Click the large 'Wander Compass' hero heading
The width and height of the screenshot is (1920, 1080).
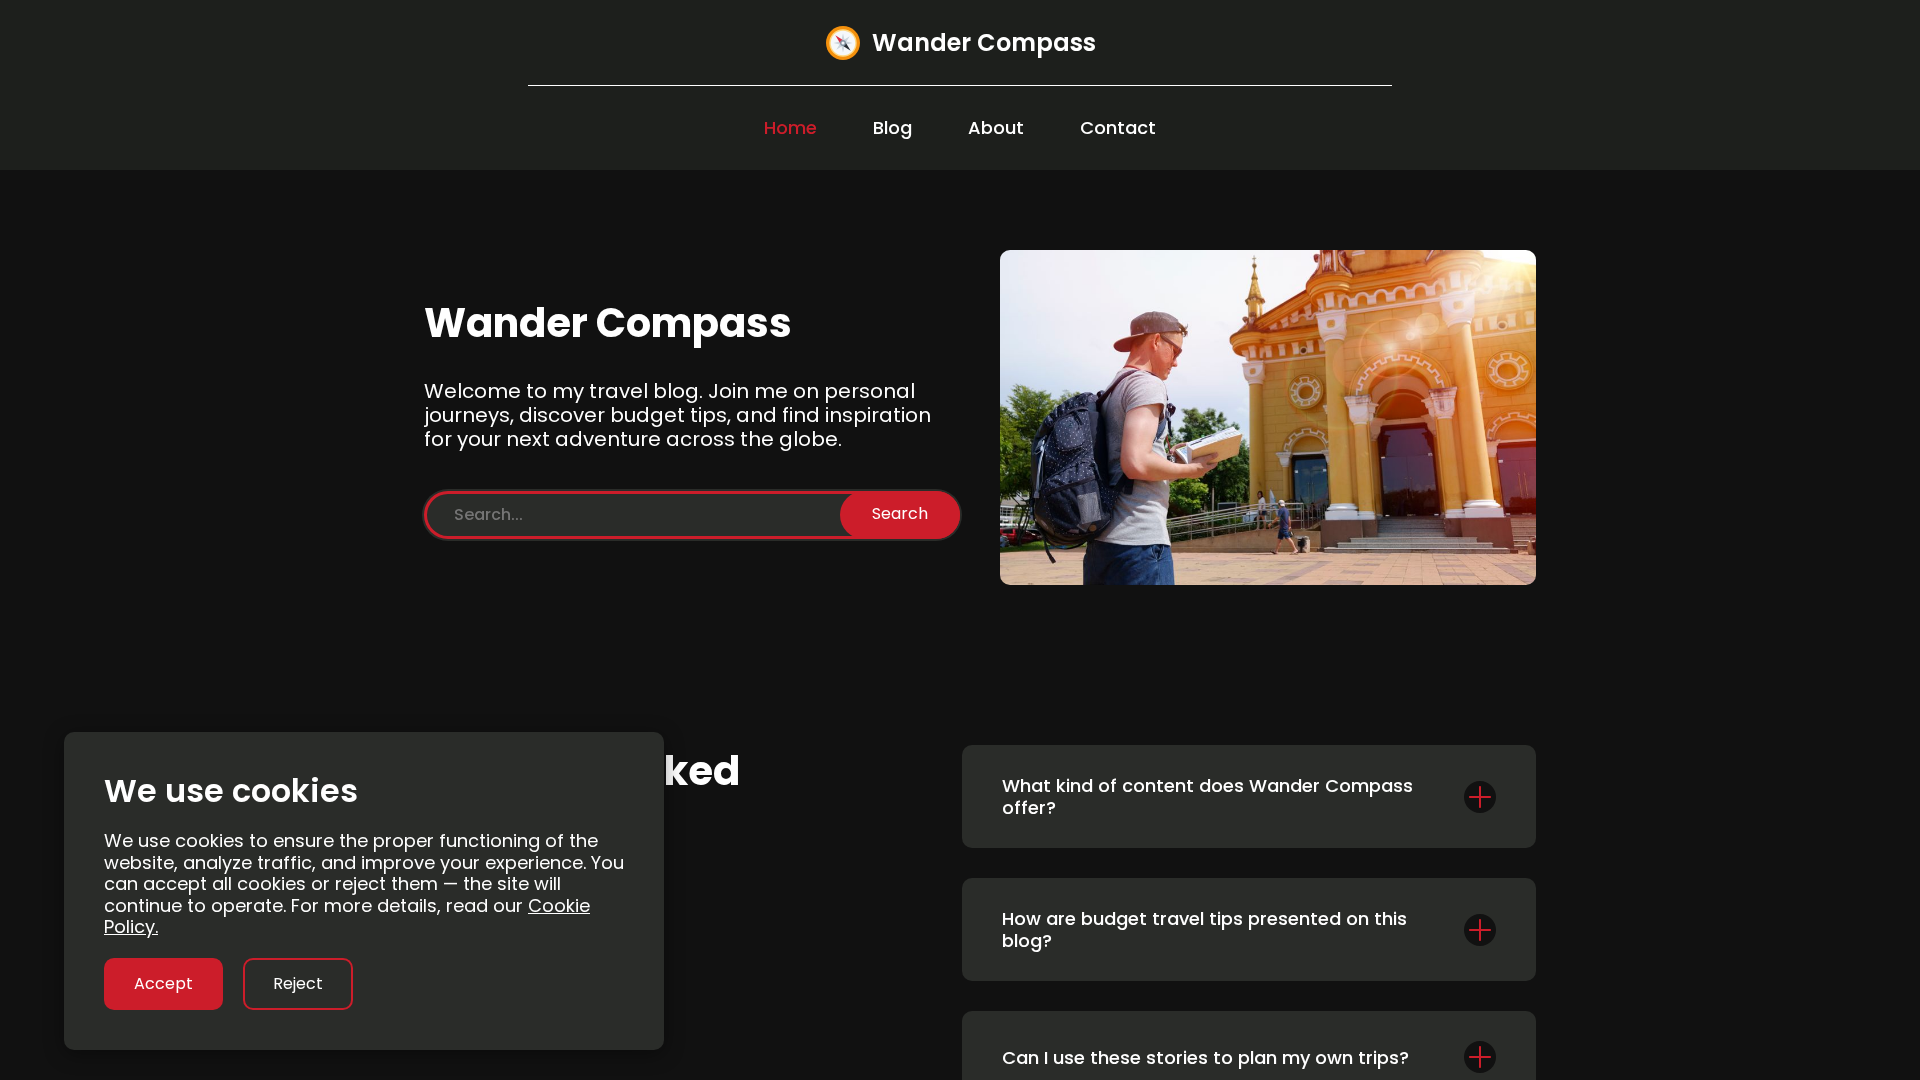point(607,323)
